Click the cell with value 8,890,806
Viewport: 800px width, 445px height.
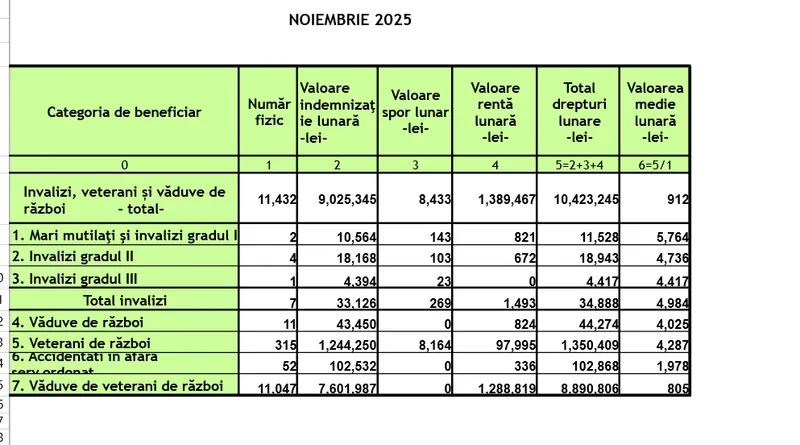(580, 387)
